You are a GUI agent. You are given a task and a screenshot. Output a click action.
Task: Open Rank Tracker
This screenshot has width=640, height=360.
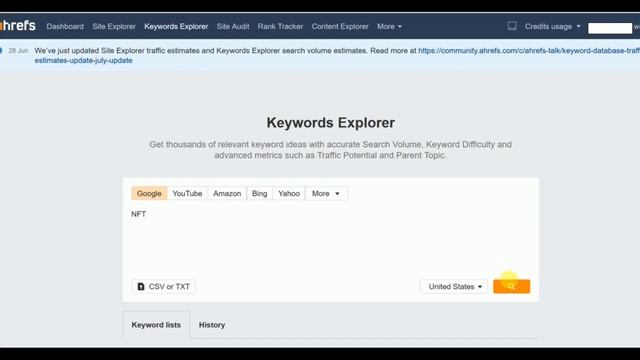click(x=280, y=27)
